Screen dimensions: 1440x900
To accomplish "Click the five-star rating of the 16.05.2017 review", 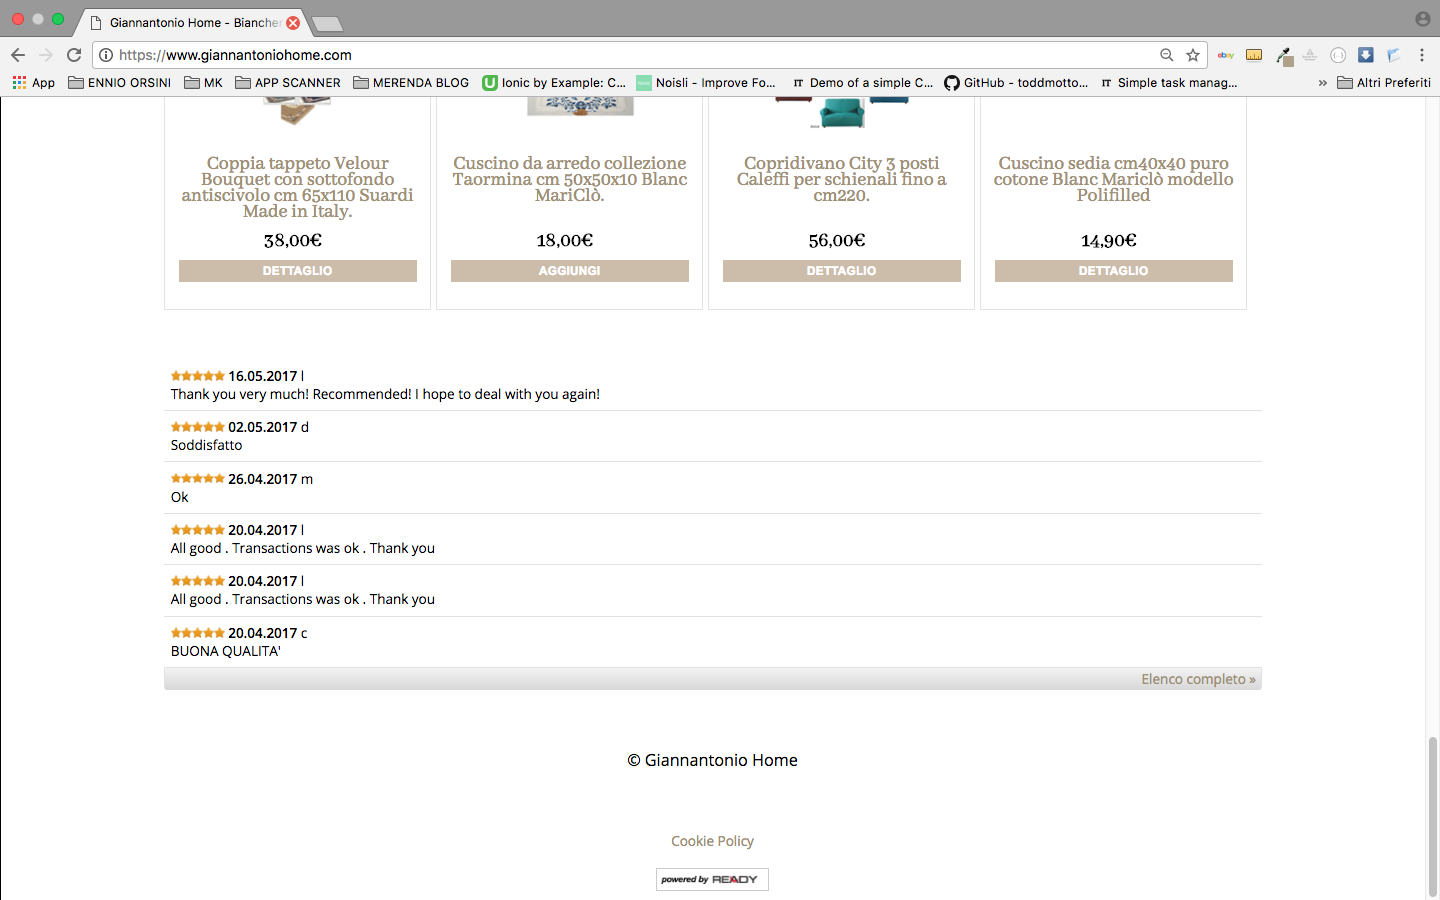I will tap(197, 376).
